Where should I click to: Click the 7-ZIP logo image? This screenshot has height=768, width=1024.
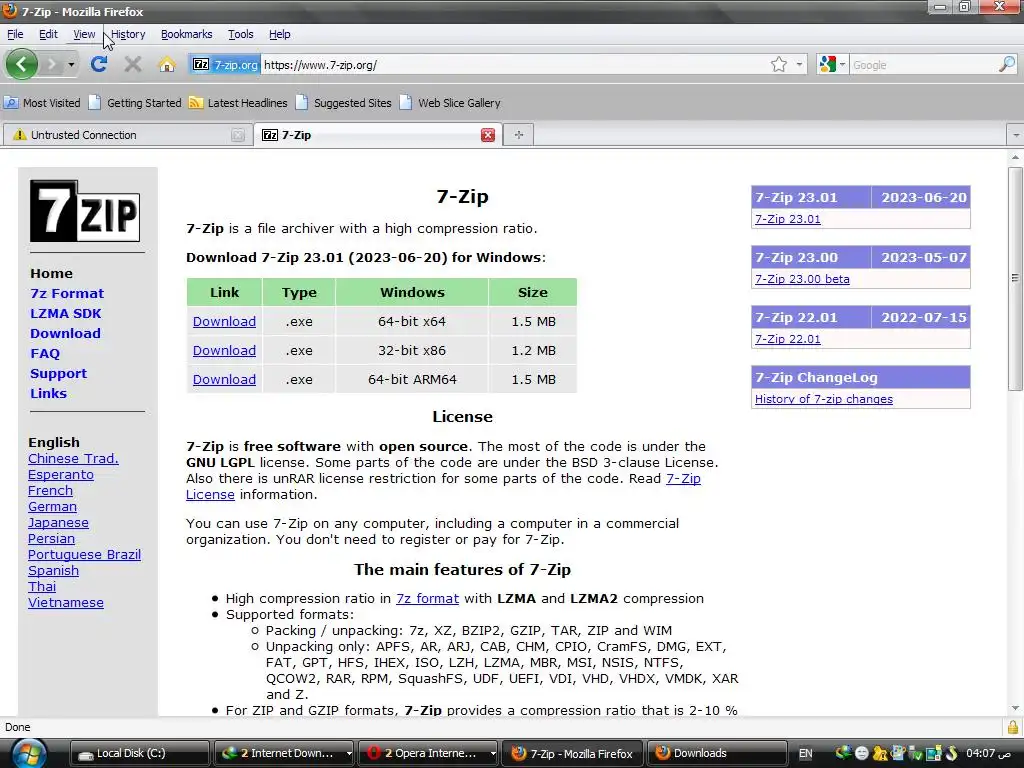[x=85, y=212]
